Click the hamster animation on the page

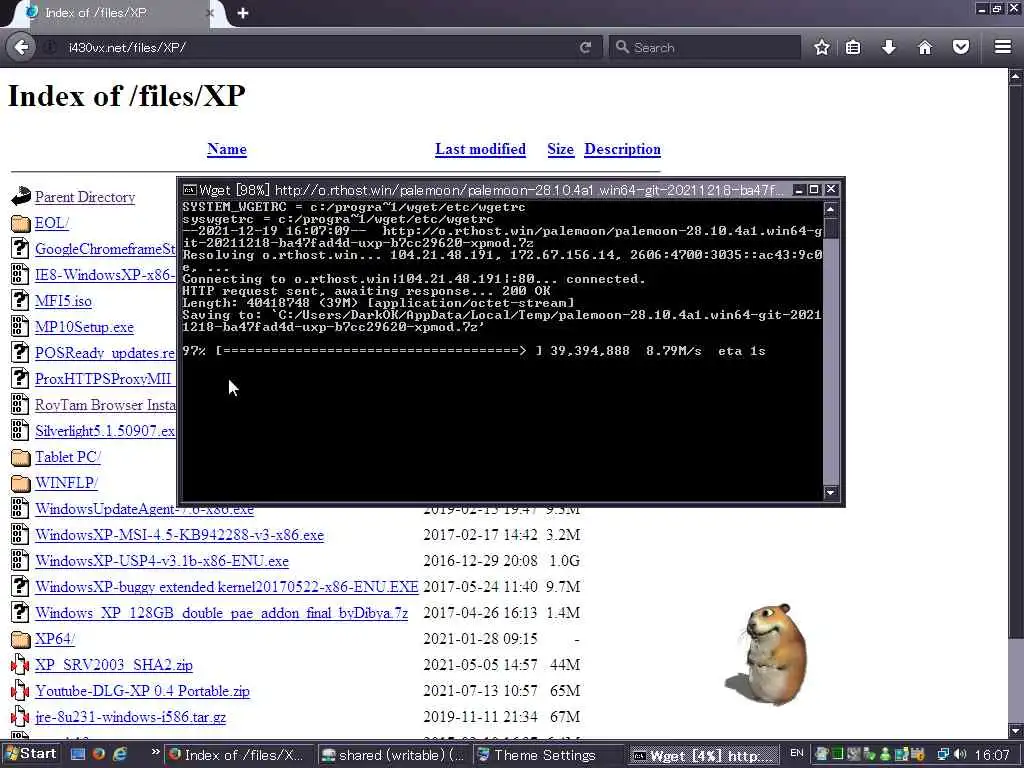click(x=769, y=654)
